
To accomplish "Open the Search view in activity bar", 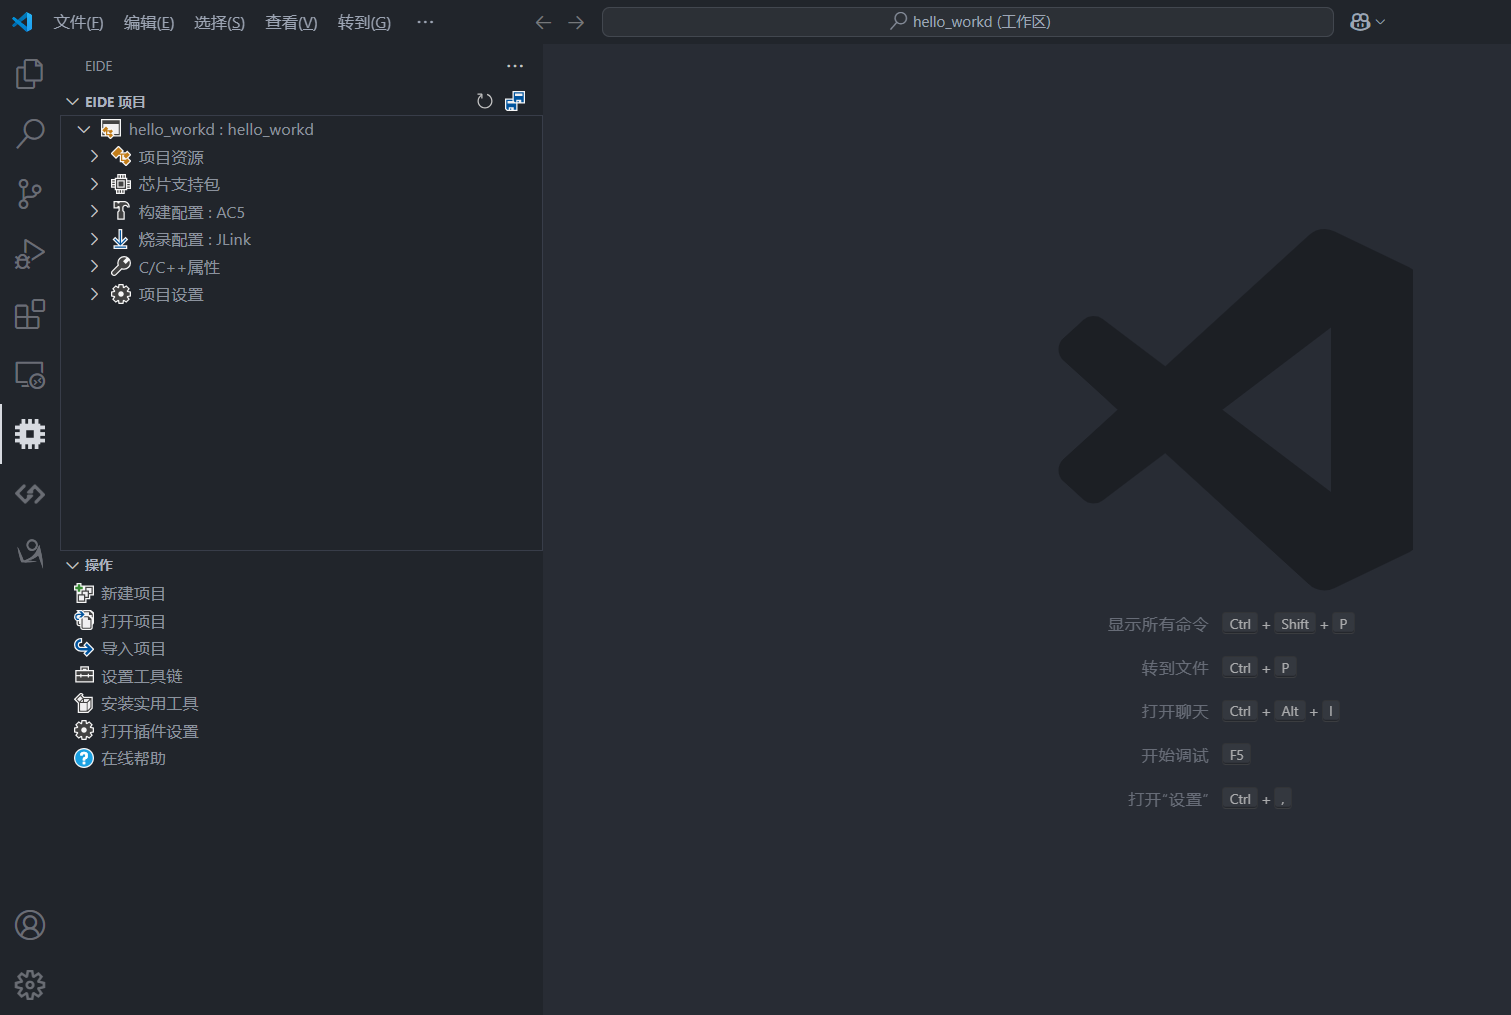I will 30,134.
